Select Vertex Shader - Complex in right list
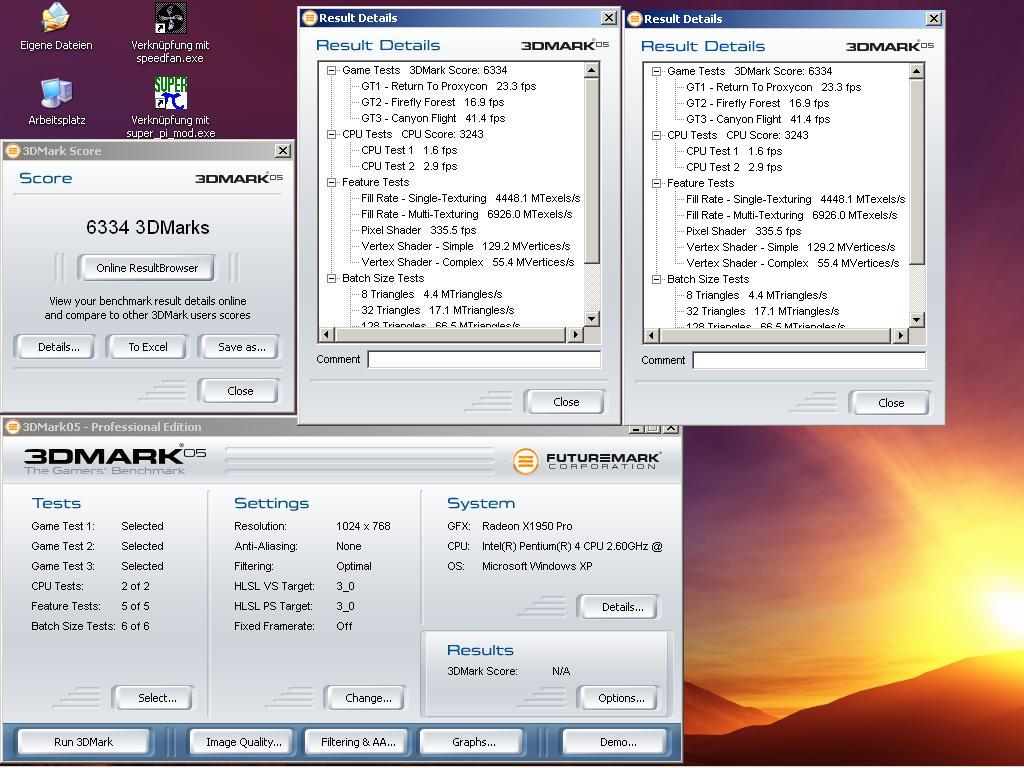1024x768 pixels. coord(792,263)
